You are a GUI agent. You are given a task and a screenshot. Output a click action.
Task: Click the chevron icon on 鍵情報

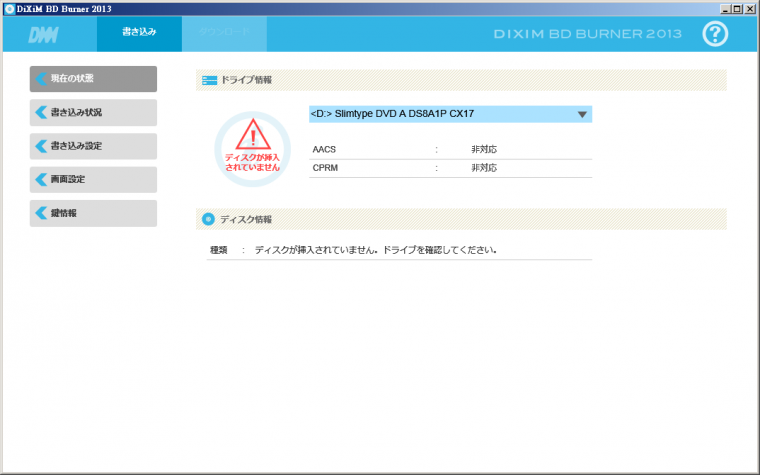pyautogui.click(x=41, y=213)
